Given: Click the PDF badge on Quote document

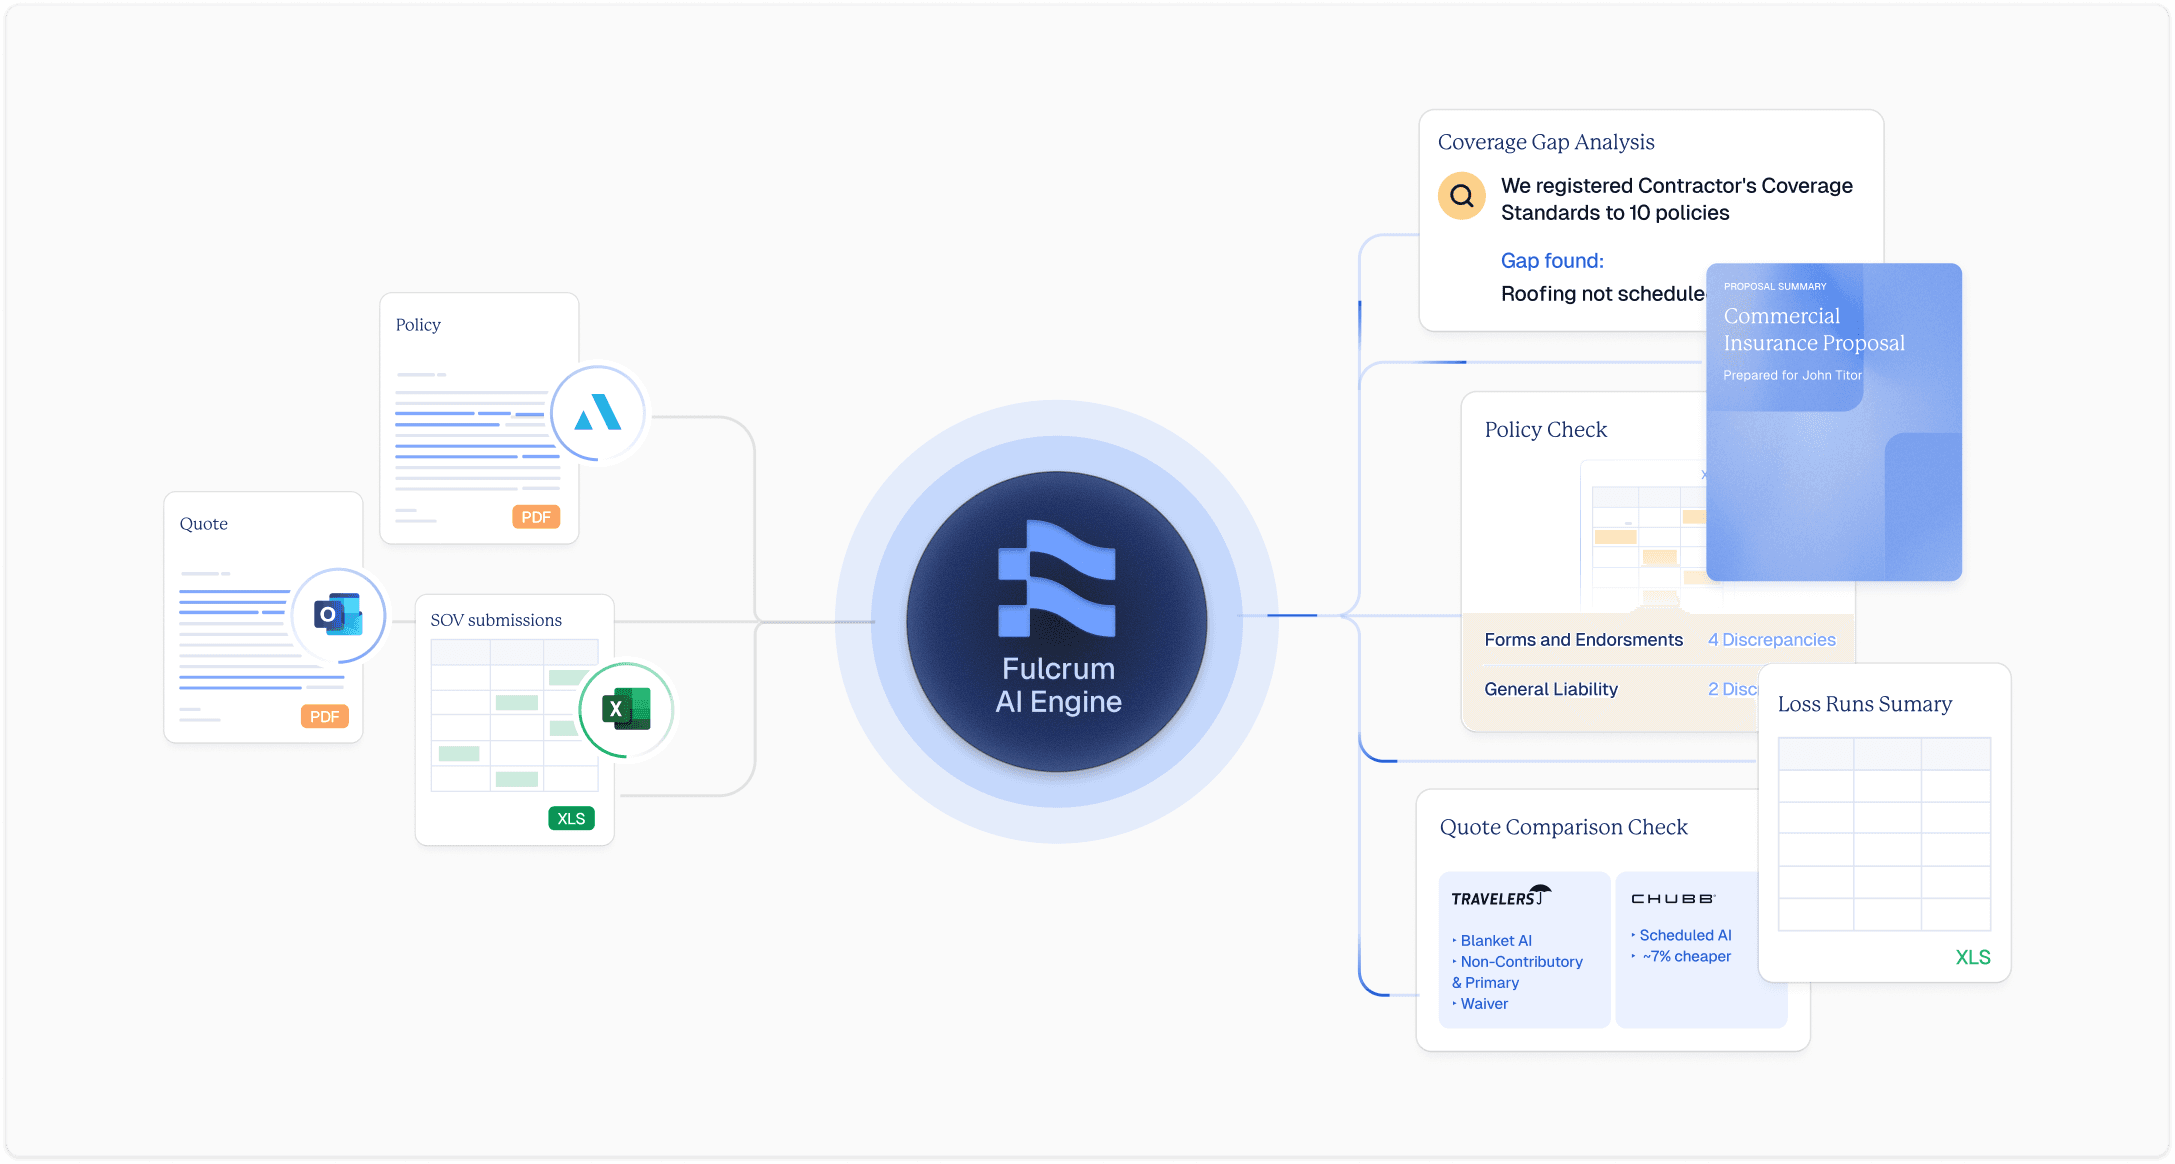Looking at the screenshot, I should [x=324, y=716].
